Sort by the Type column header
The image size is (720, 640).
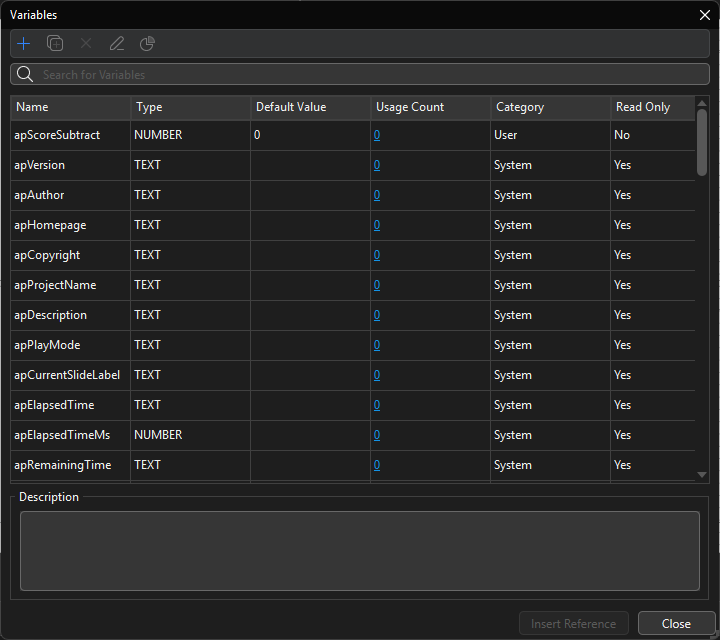tap(190, 107)
